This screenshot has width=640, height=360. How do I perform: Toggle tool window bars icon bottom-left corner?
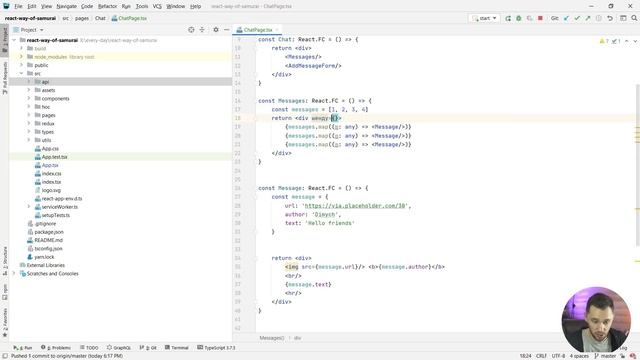pos(4,356)
